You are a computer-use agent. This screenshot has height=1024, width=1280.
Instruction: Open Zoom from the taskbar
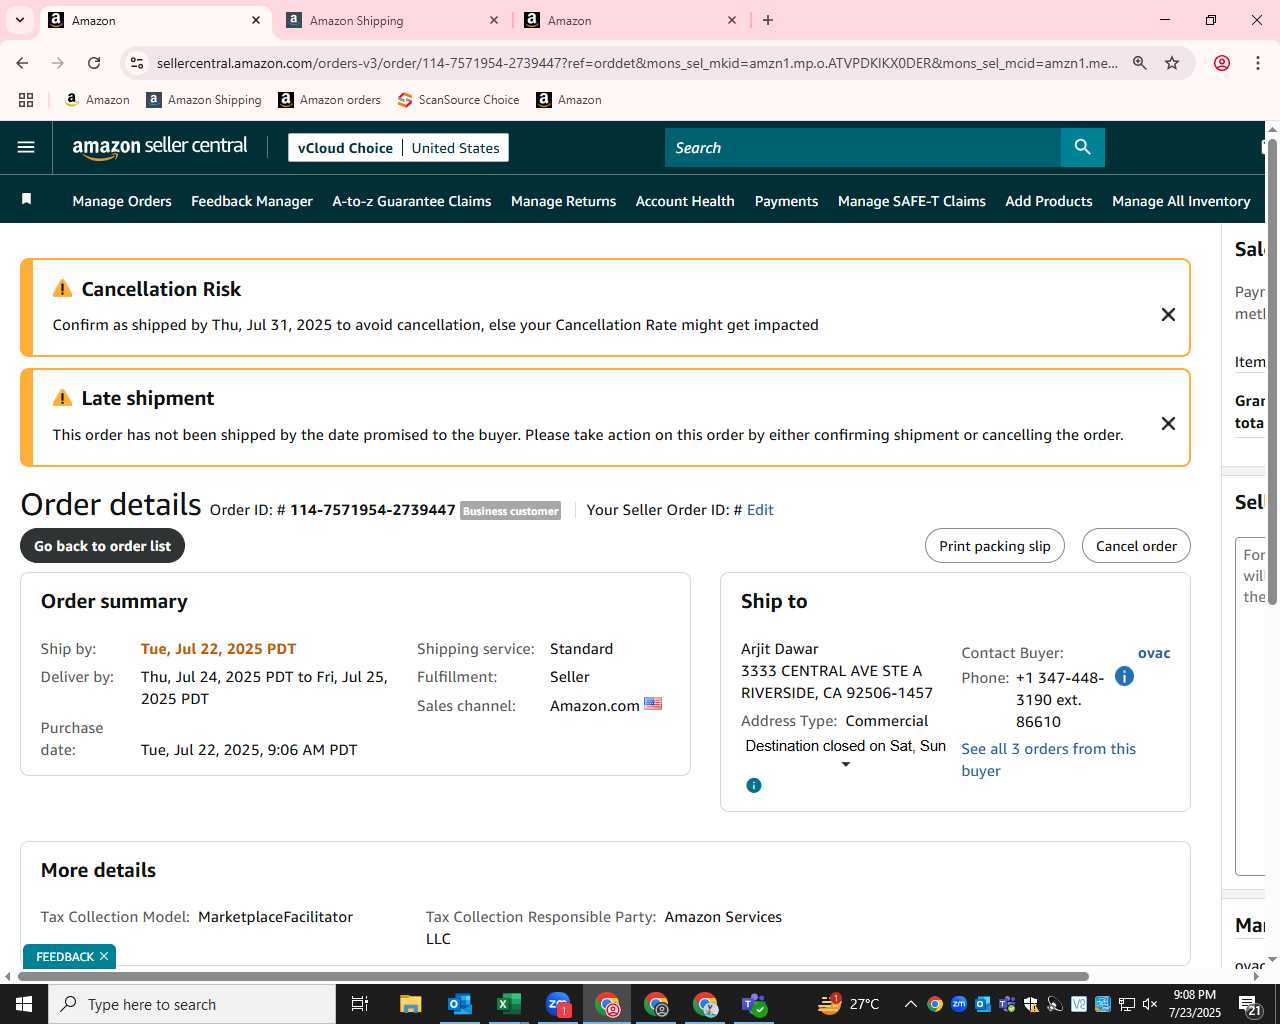click(x=557, y=1004)
